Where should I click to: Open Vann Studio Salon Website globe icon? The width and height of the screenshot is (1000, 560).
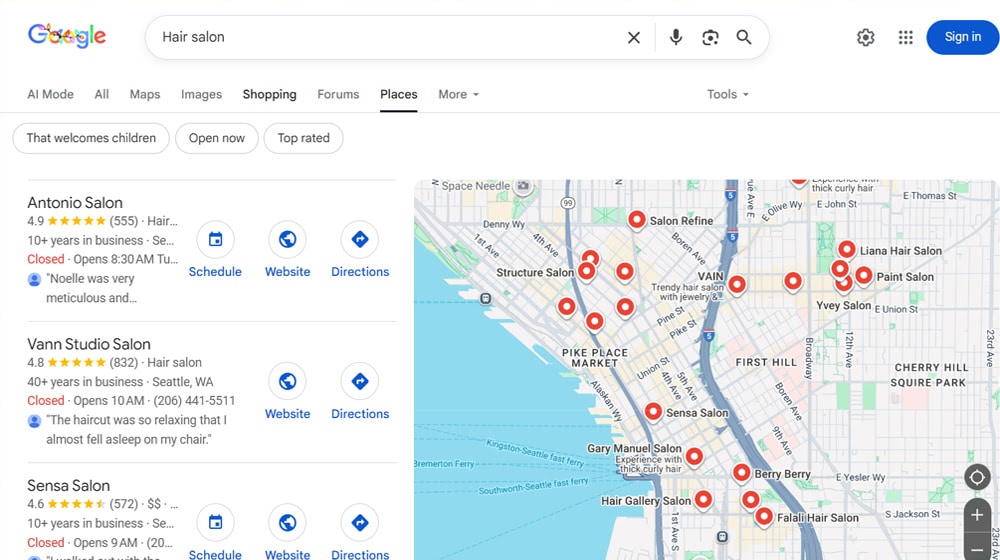point(288,381)
